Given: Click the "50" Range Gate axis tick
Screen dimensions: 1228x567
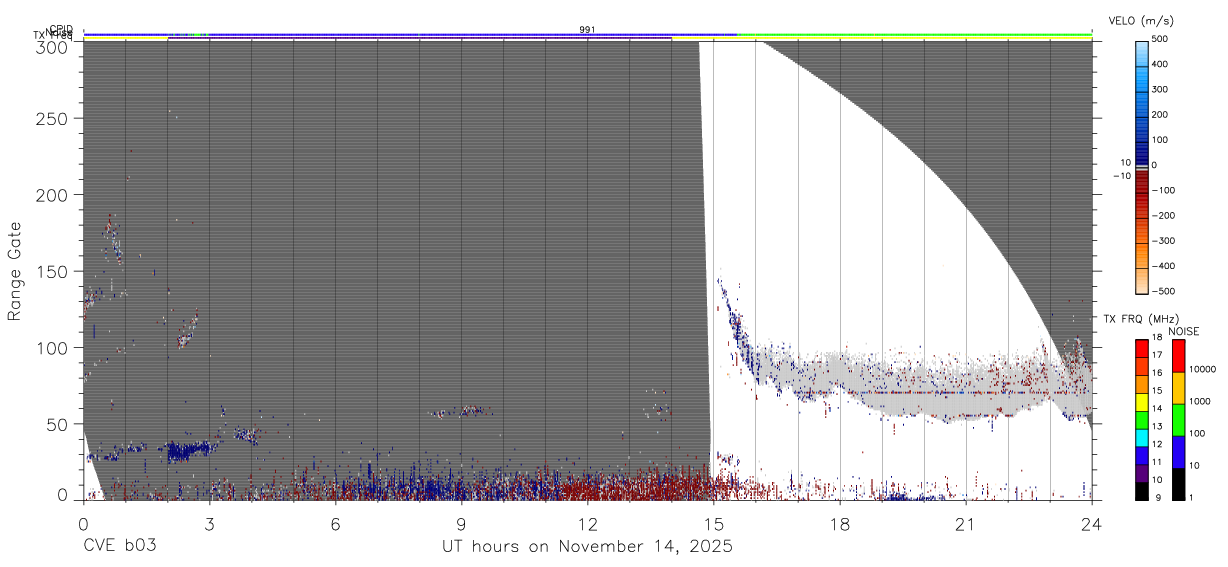Looking at the screenshot, I should click(57, 424).
